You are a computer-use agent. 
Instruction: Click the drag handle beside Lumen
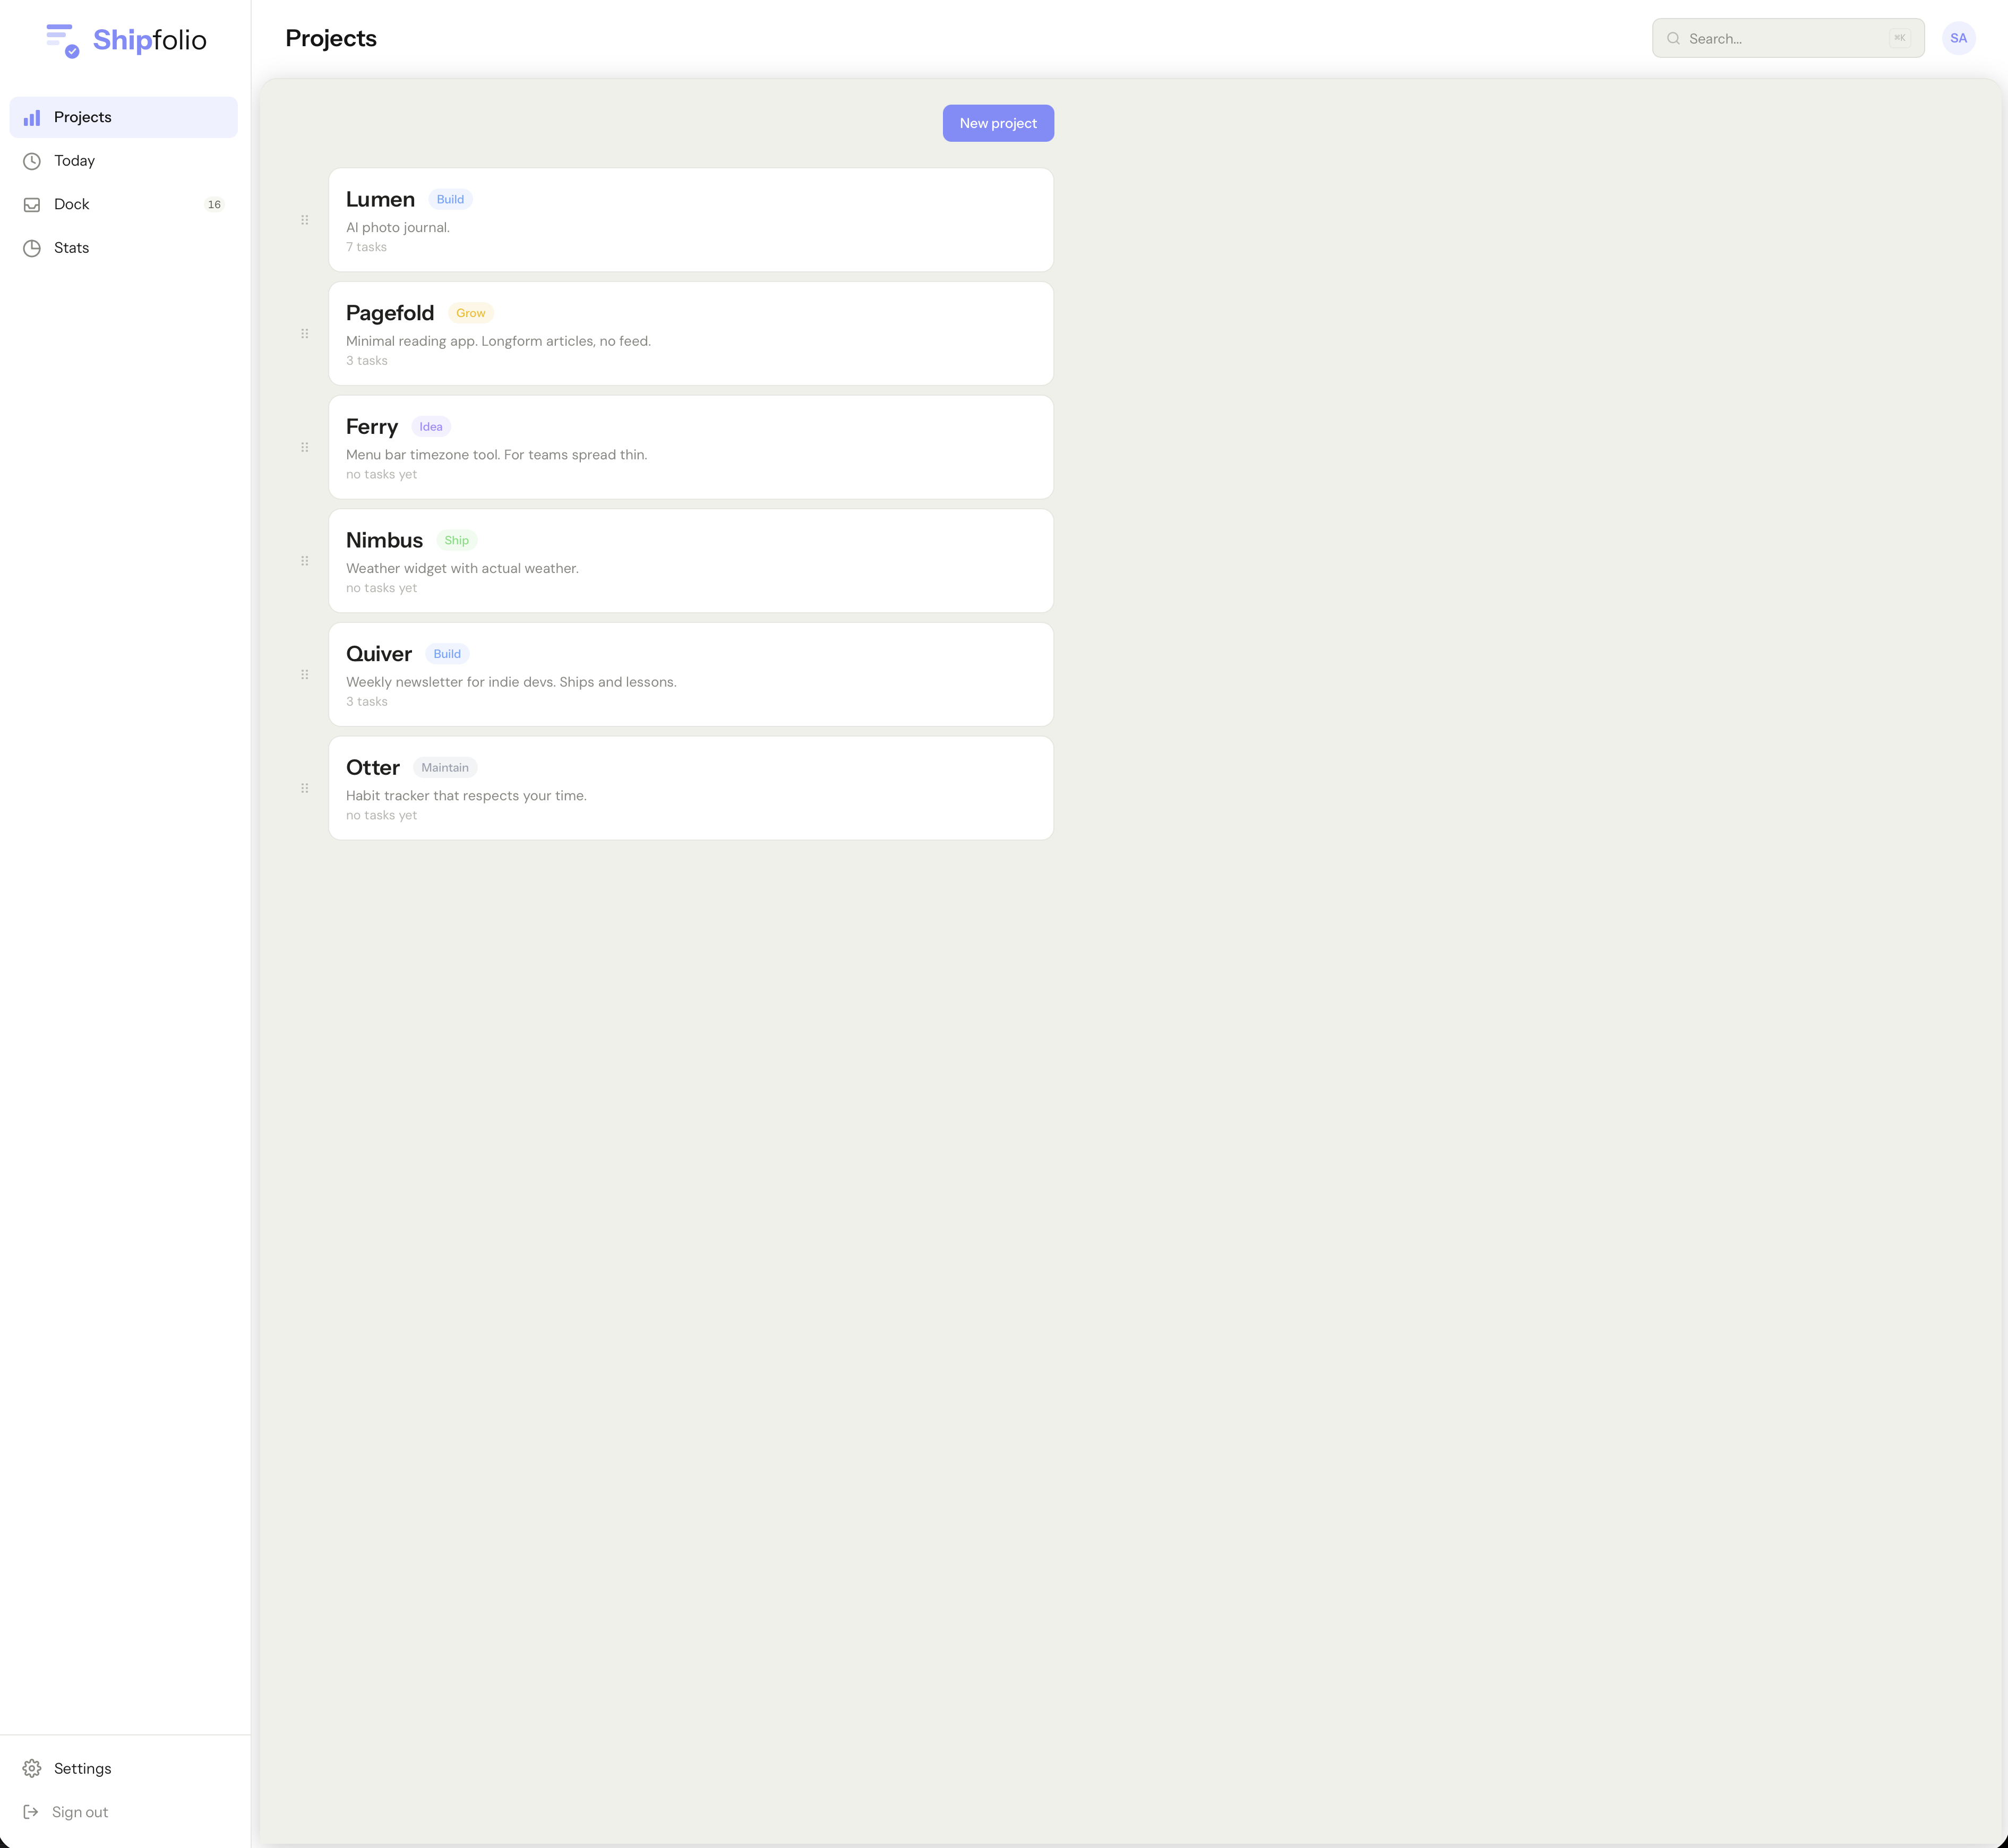[305, 220]
